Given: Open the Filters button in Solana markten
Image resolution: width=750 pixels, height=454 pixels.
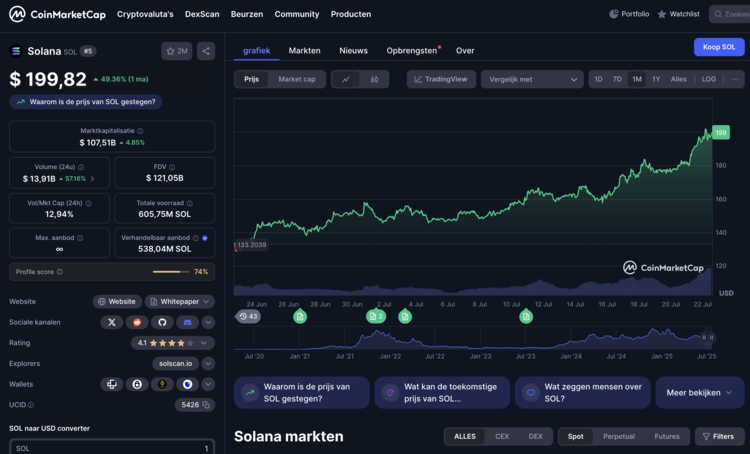Looking at the screenshot, I should point(718,436).
